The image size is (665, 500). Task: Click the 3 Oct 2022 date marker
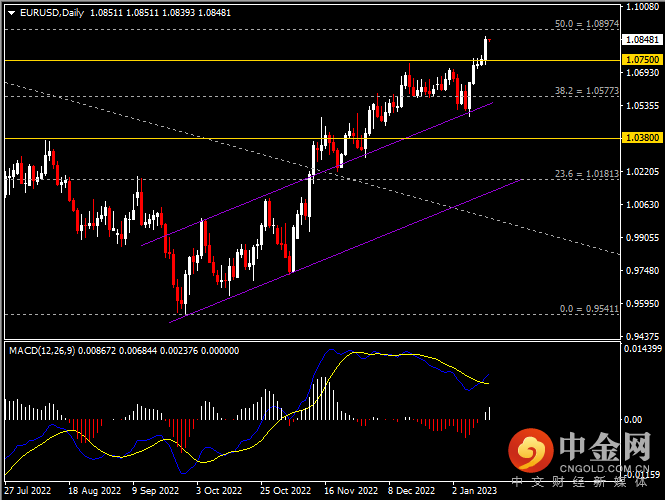(x=219, y=491)
